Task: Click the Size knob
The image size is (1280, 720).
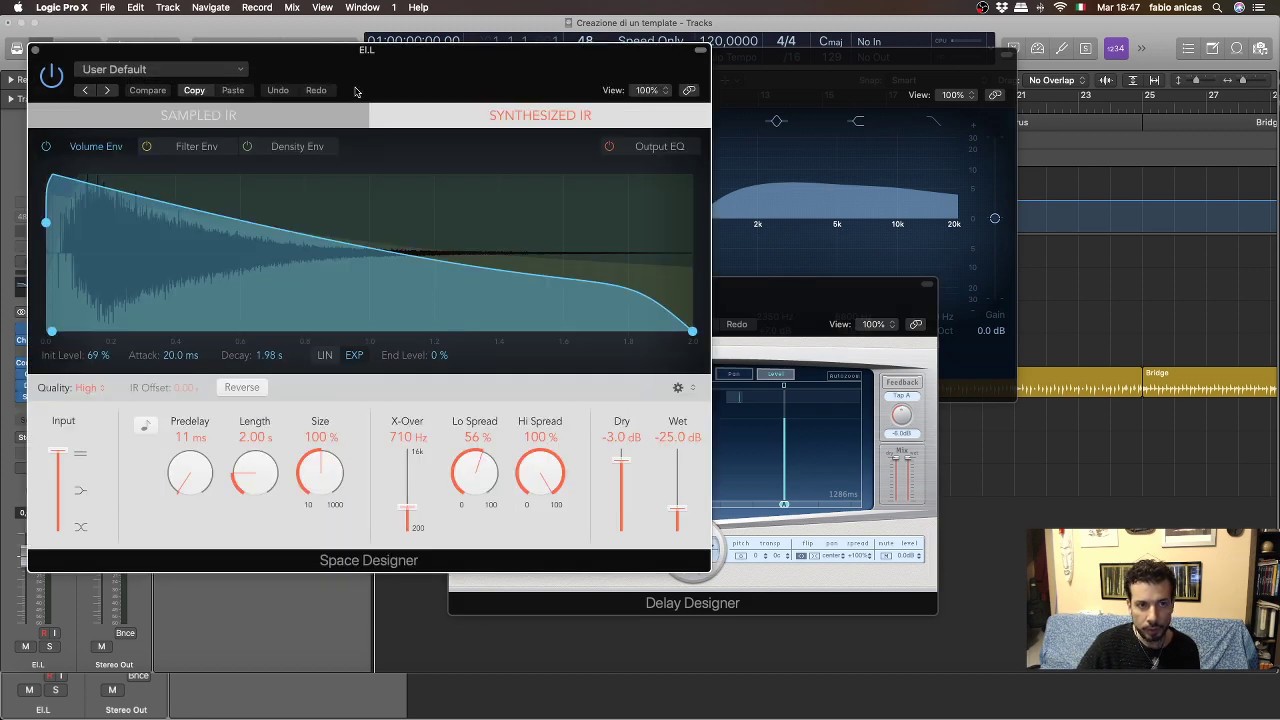Action: pos(320,473)
